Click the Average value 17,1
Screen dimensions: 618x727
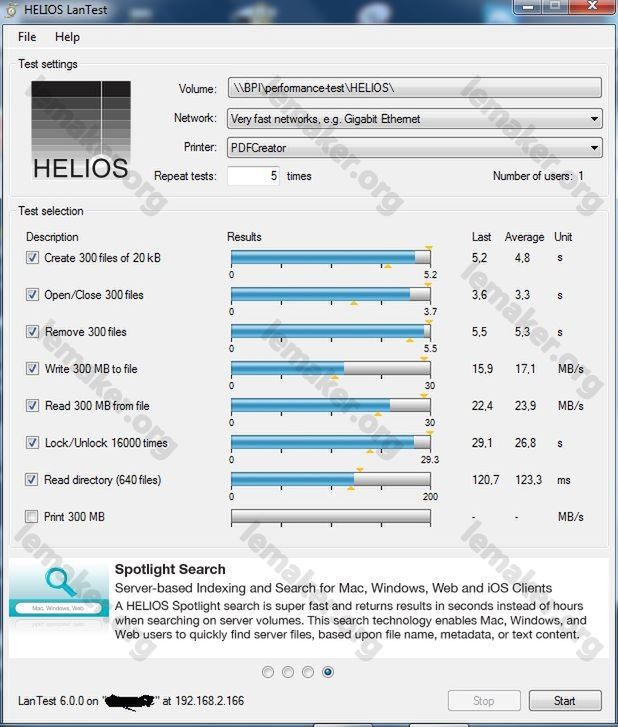click(525, 369)
